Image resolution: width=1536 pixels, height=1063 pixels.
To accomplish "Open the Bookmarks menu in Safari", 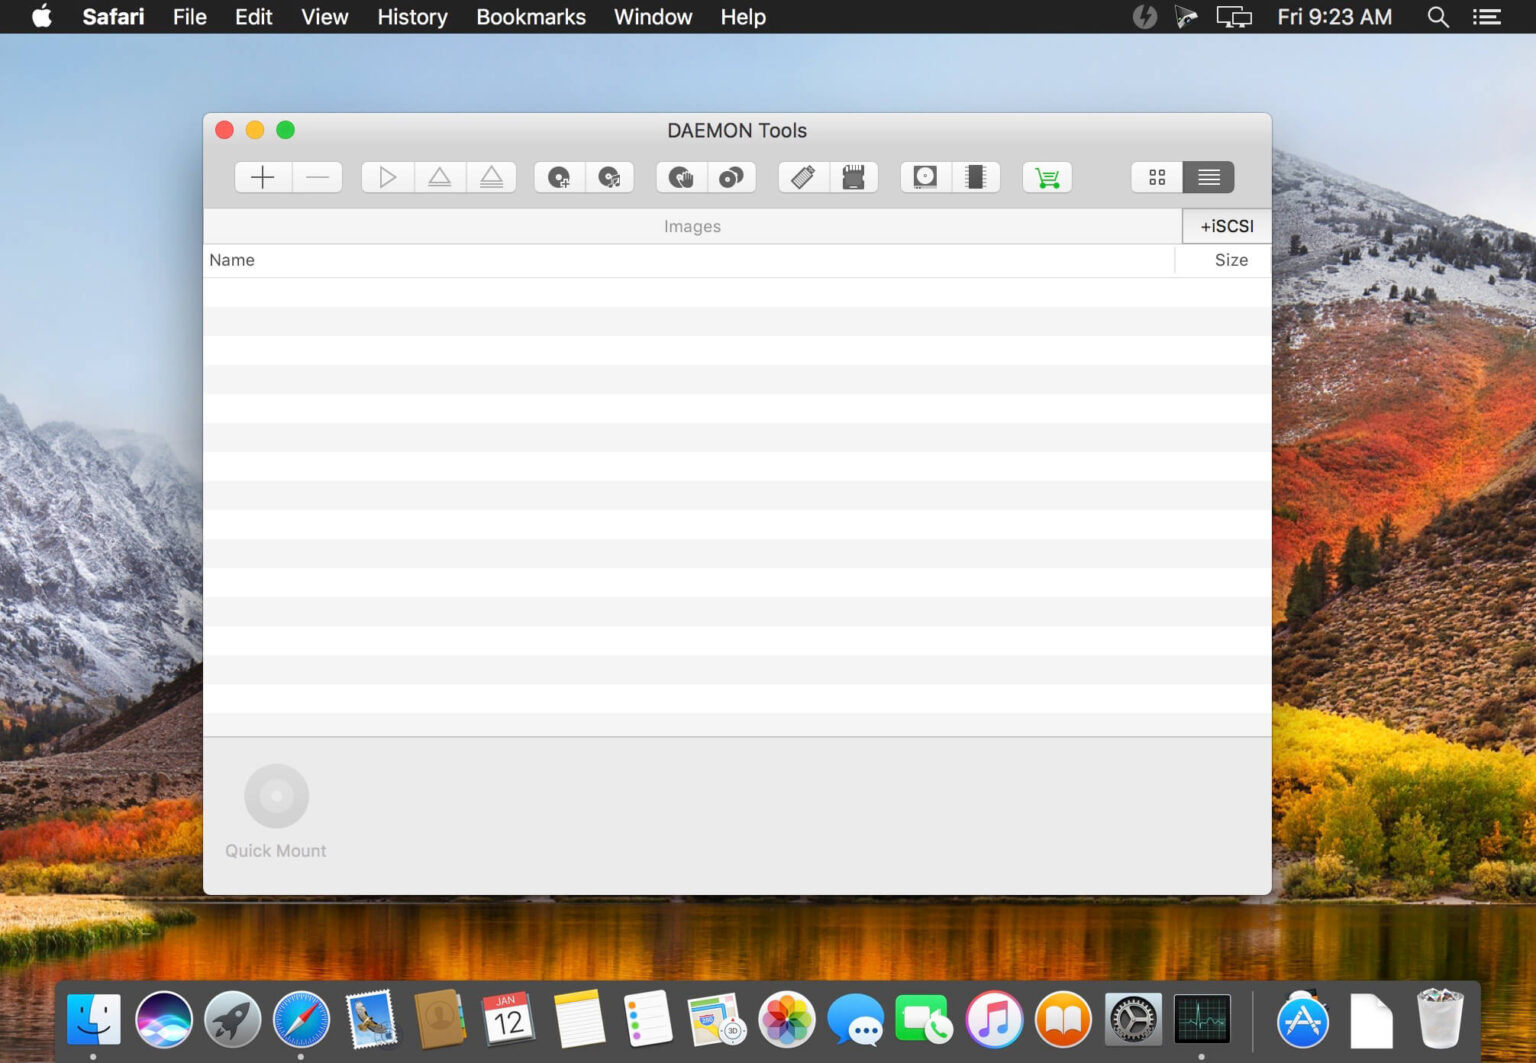I will coord(531,17).
